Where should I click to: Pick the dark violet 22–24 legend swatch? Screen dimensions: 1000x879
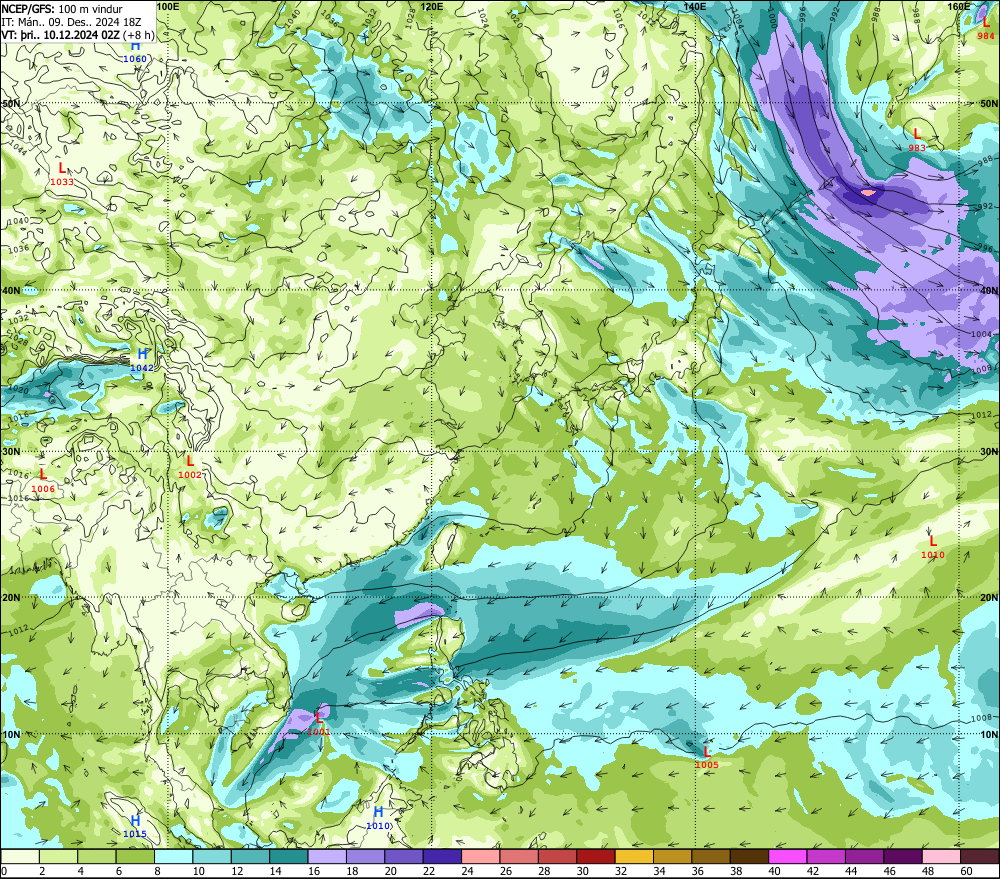click(442, 856)
